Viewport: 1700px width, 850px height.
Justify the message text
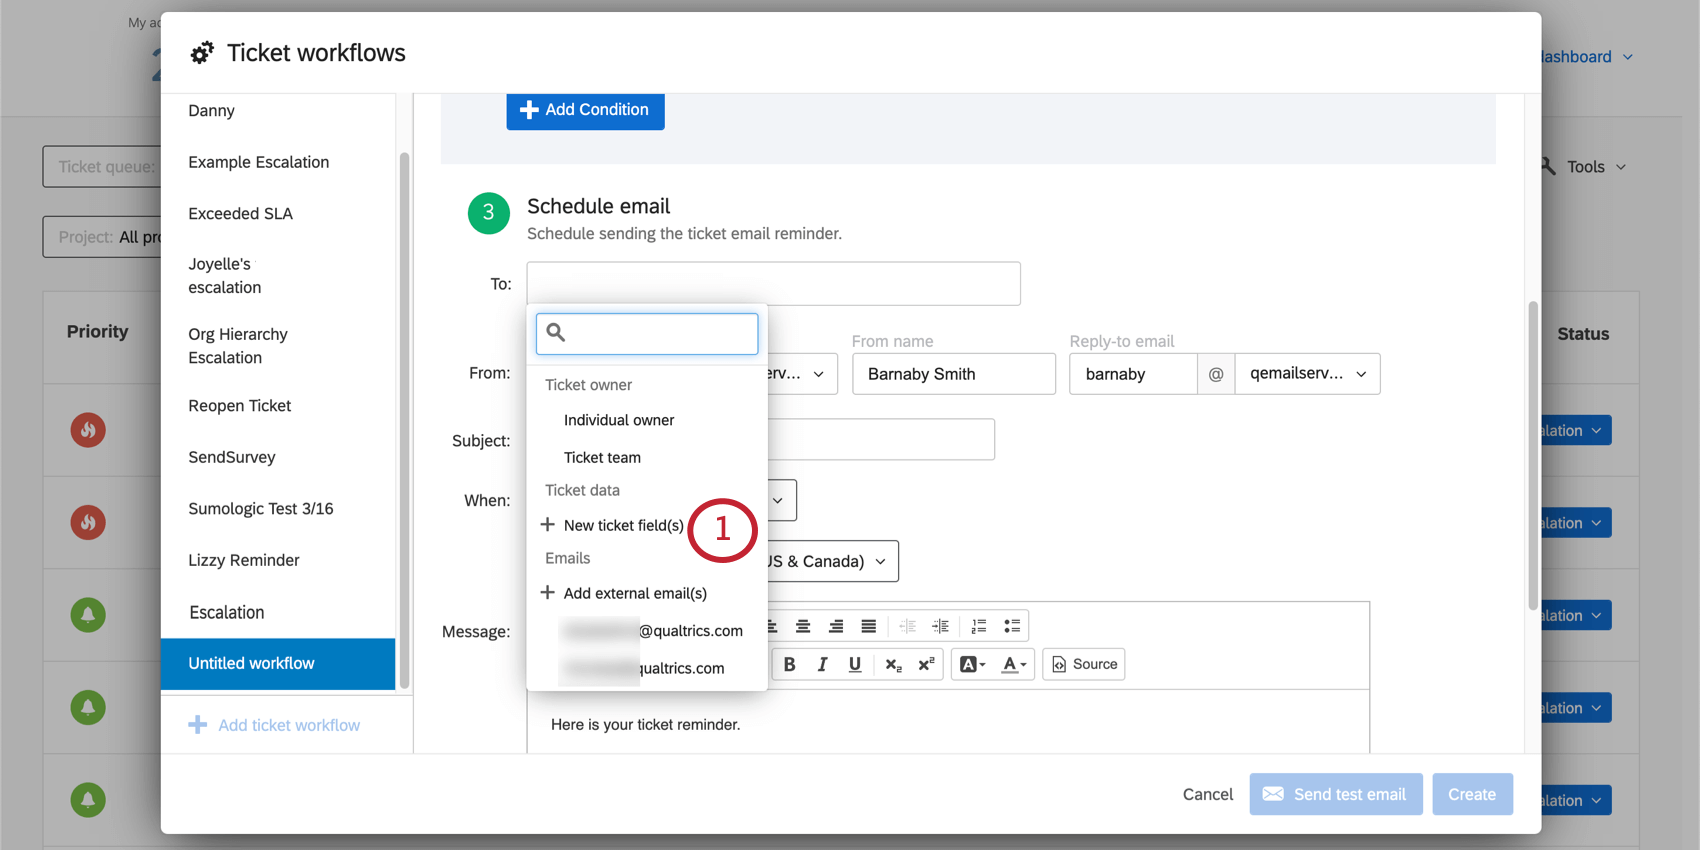[x=868, y=626]
